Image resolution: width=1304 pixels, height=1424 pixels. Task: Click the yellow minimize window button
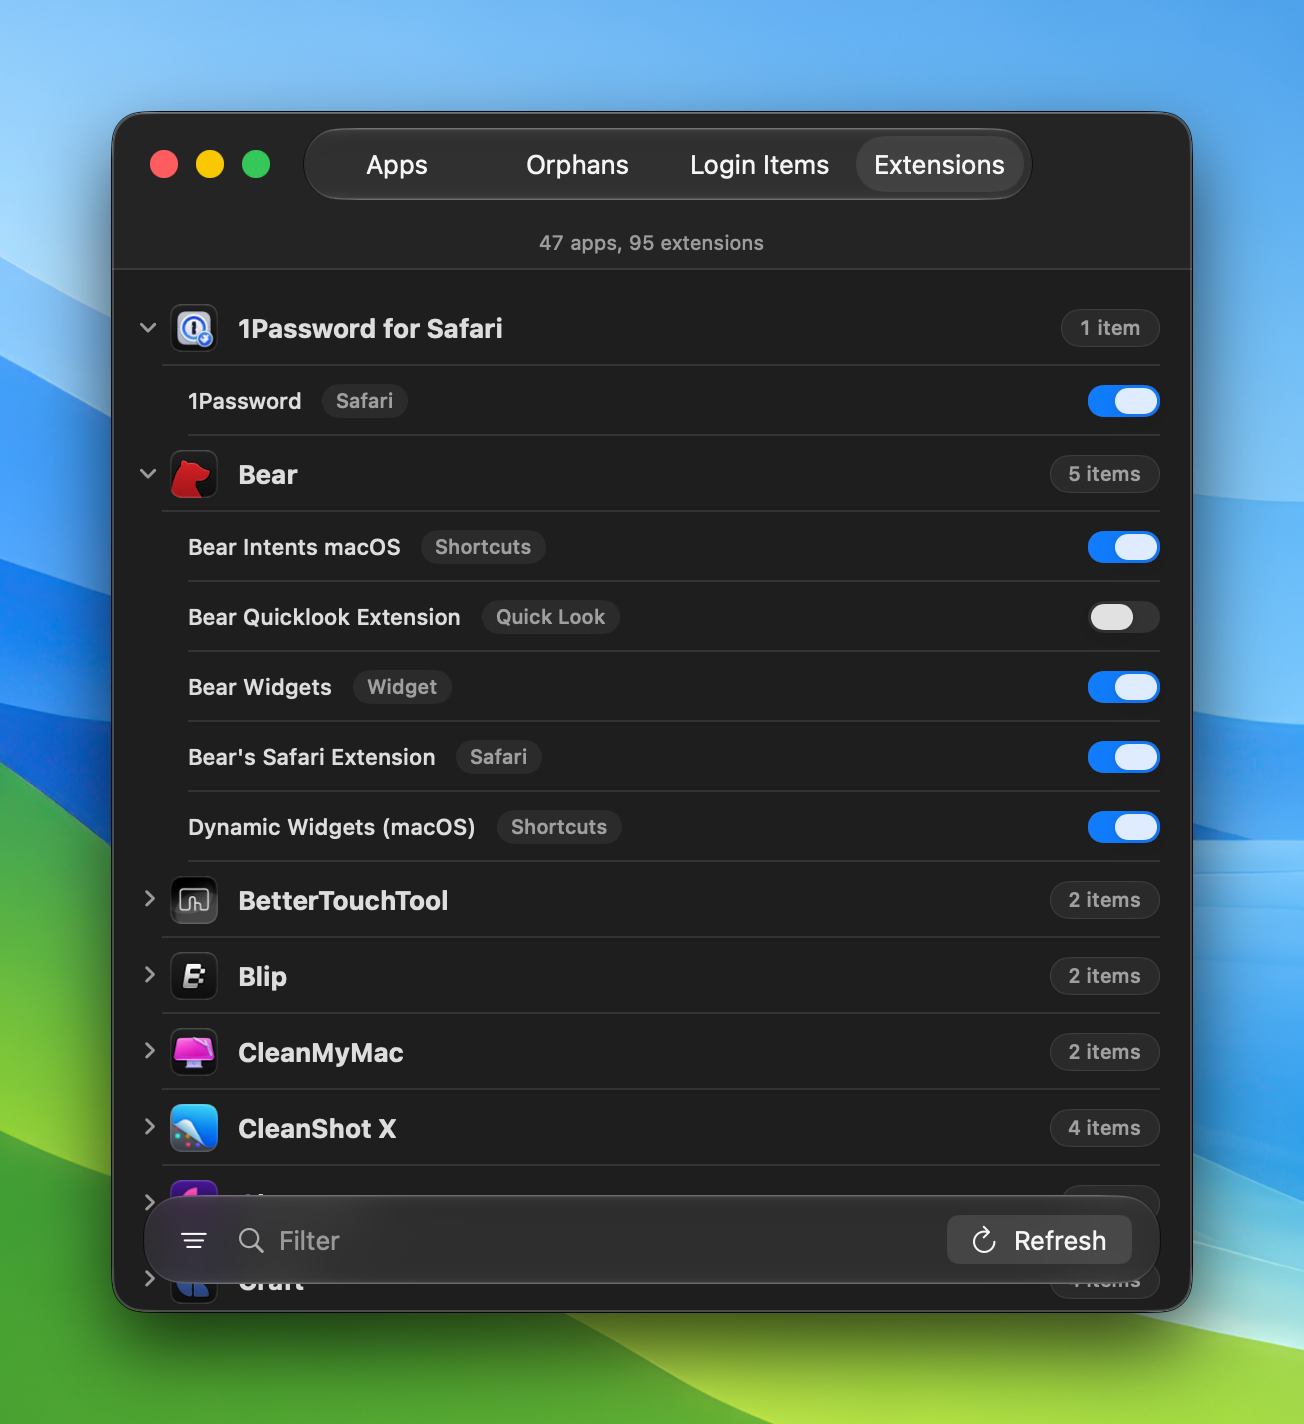point(210,164)
